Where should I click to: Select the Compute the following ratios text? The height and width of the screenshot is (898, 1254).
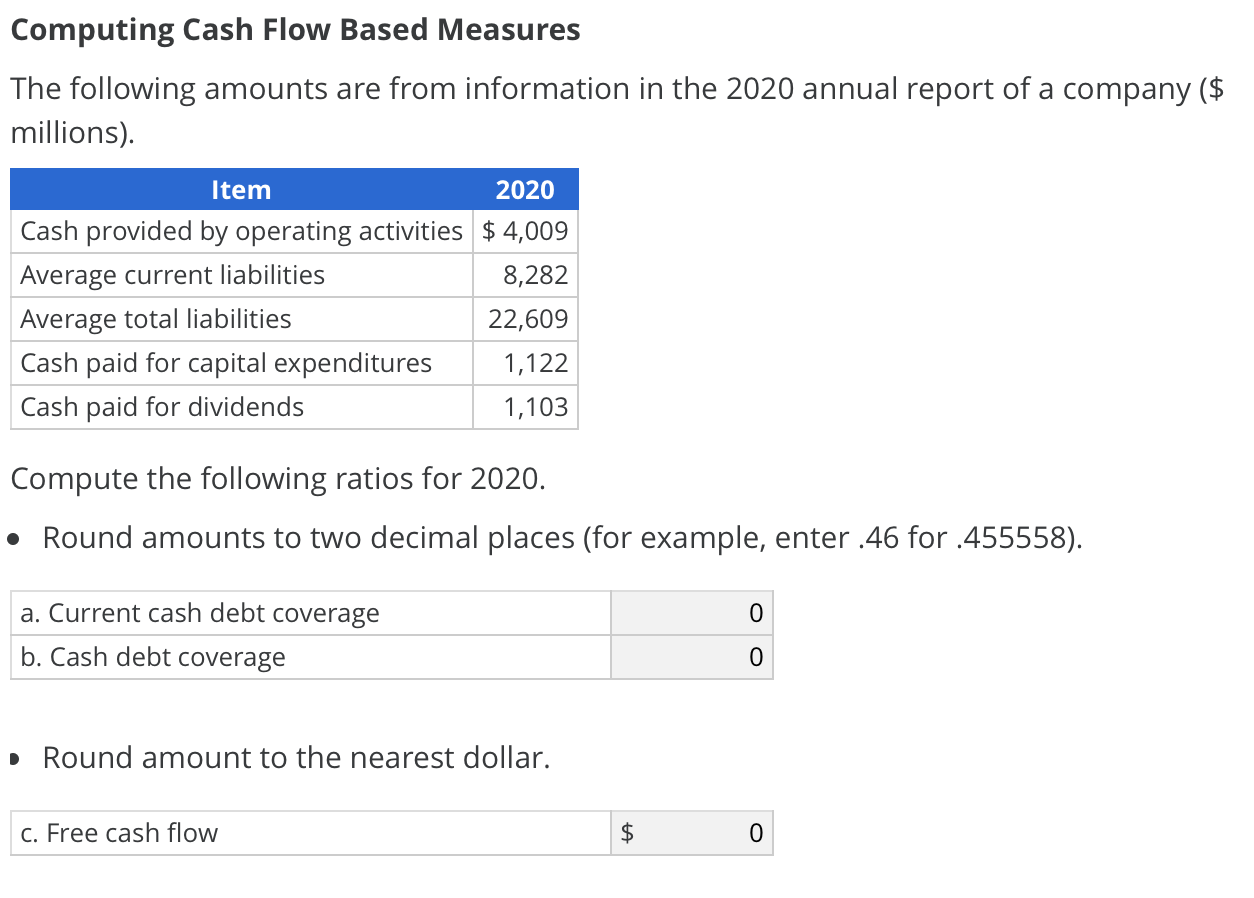[276, 478]
